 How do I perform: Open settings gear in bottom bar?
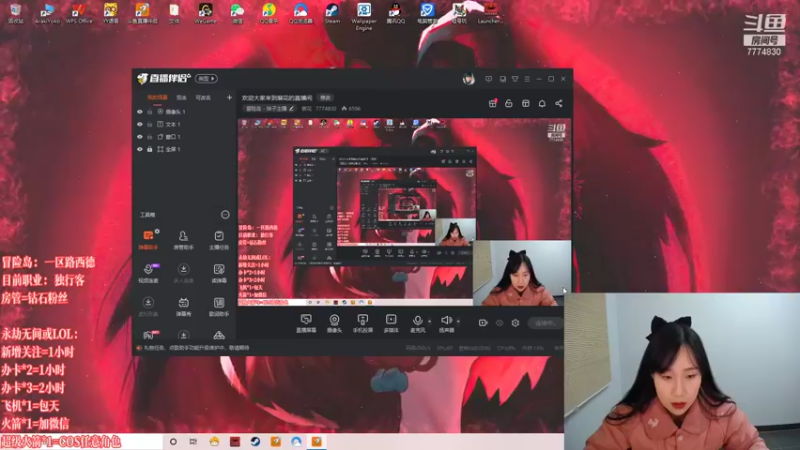pyautogui.click(x=515, y=323)
